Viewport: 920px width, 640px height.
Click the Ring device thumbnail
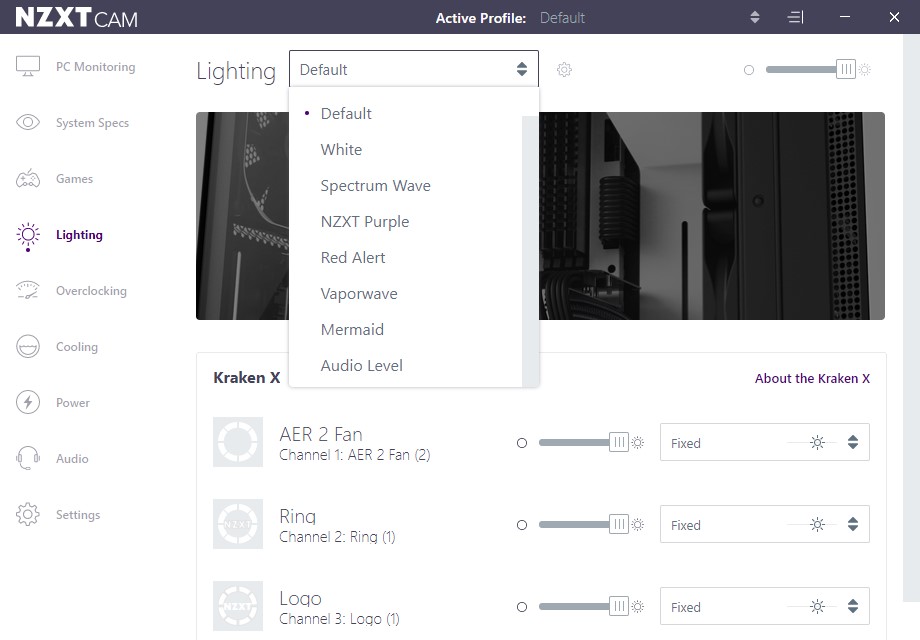tap(238, 524)
